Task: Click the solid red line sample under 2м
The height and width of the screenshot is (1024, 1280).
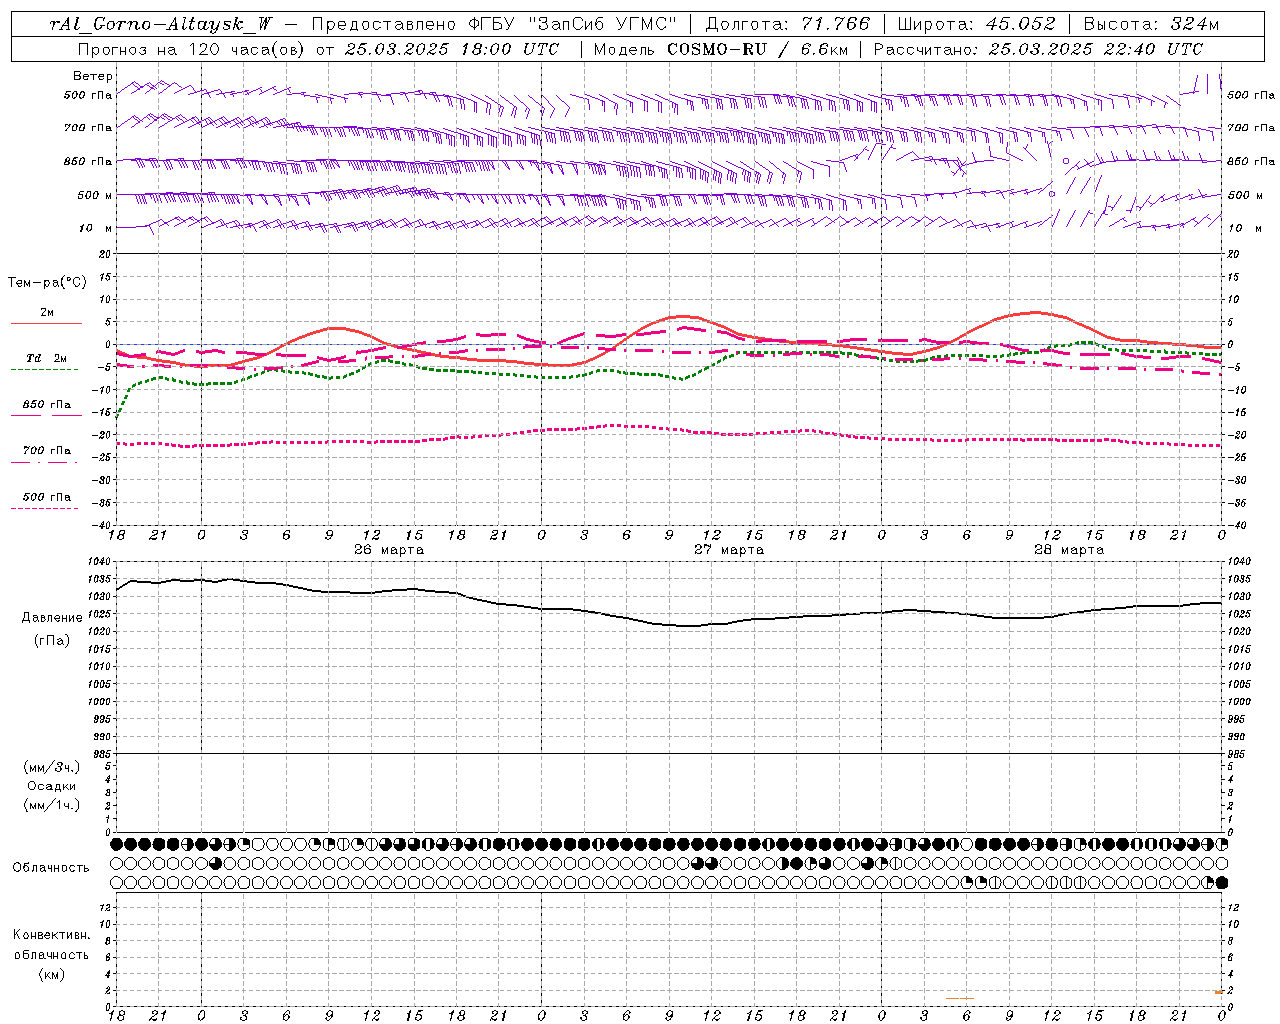Action: pos(46,324)
